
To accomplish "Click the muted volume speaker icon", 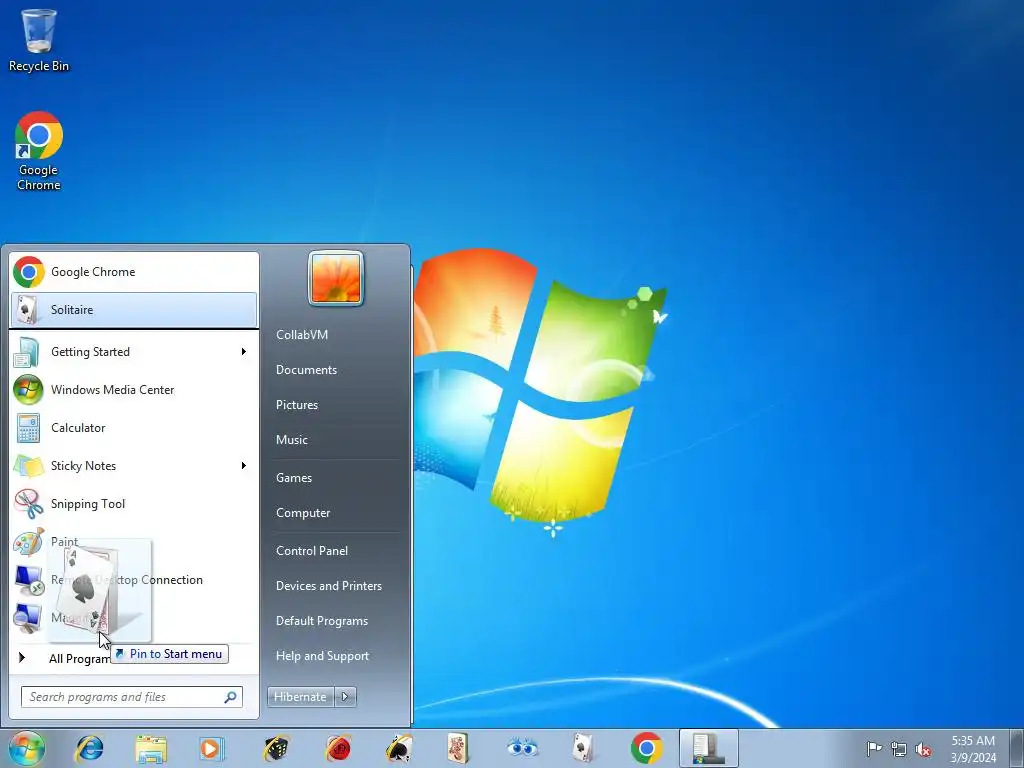I will point(923,749).
